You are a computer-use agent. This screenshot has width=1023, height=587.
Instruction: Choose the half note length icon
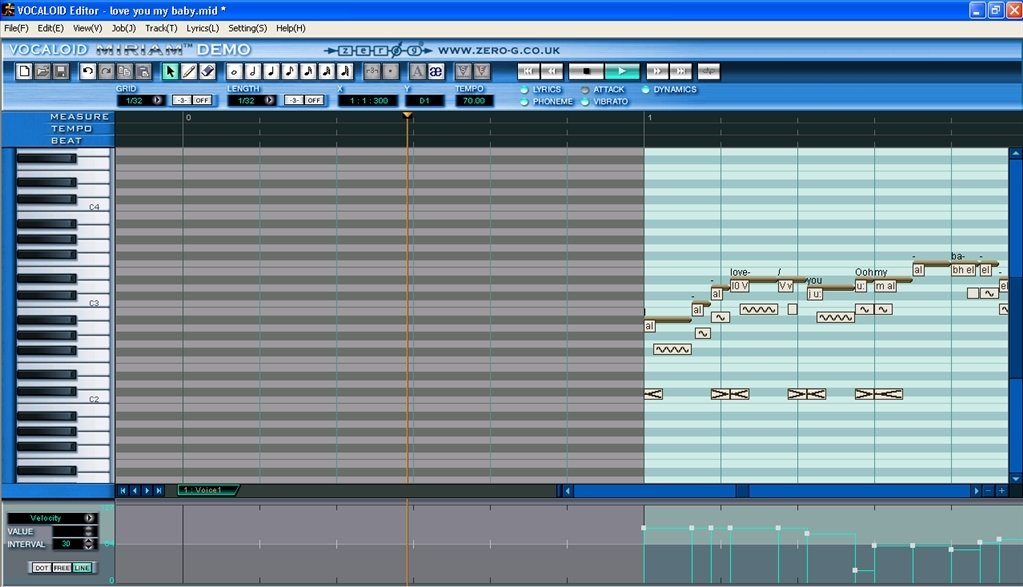point(252,71)
